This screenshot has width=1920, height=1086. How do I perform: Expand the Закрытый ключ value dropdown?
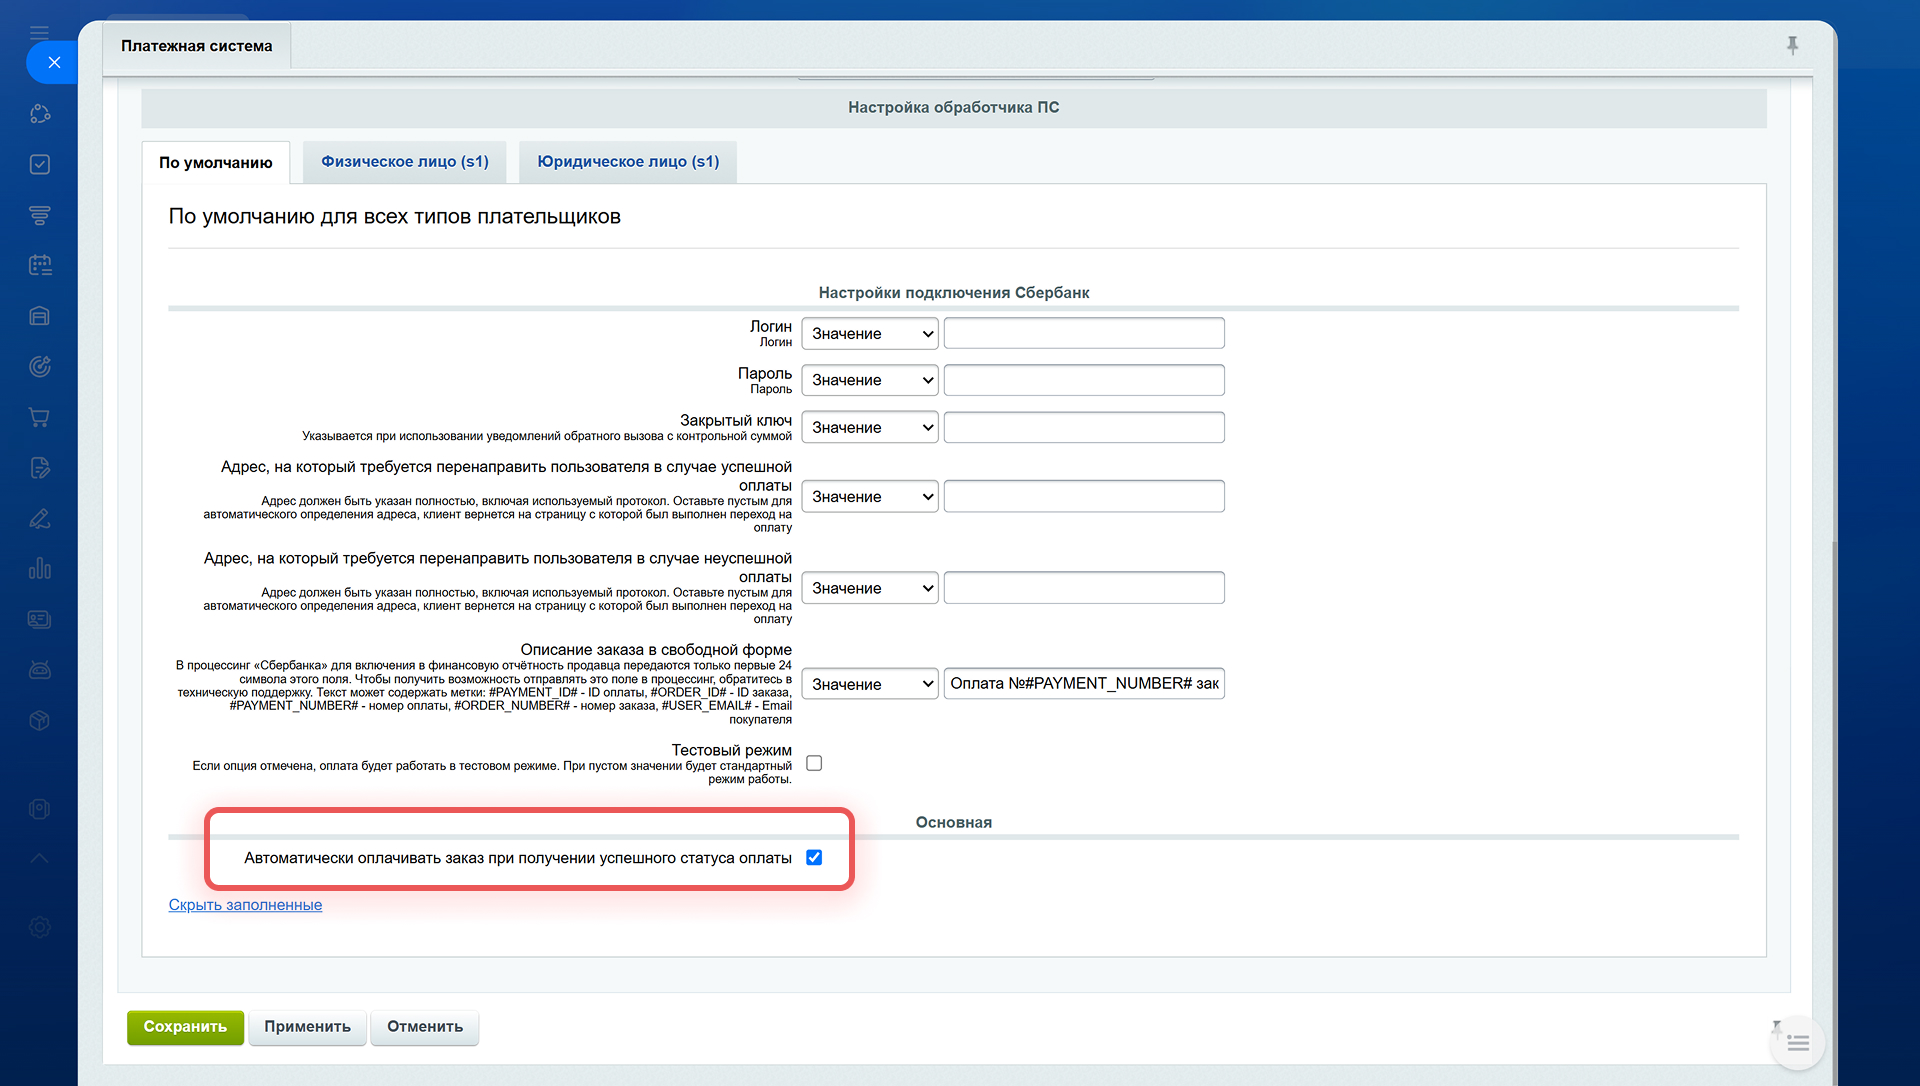click(x=869, y=427)
